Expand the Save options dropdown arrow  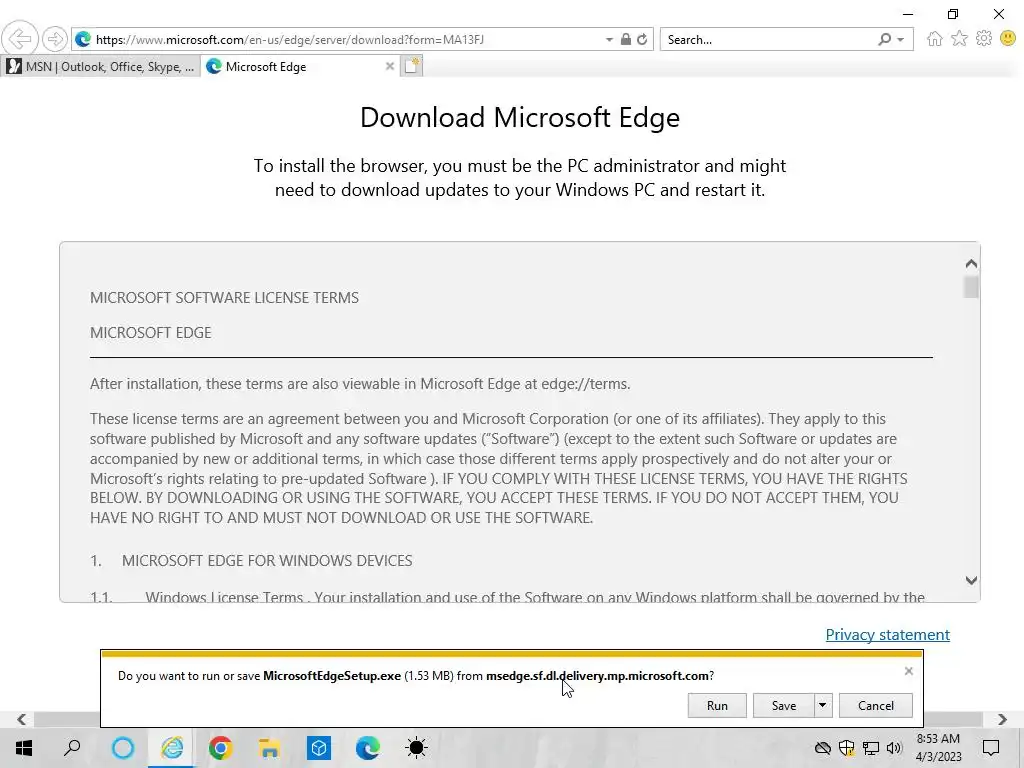click(x=823, y=705)
